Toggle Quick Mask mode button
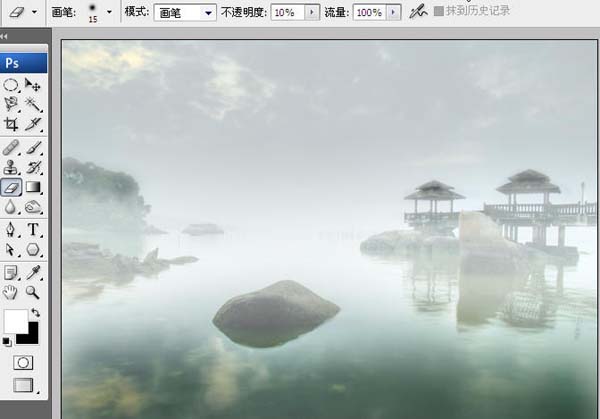The image size is (600, 419). click(x=23, y=362)
